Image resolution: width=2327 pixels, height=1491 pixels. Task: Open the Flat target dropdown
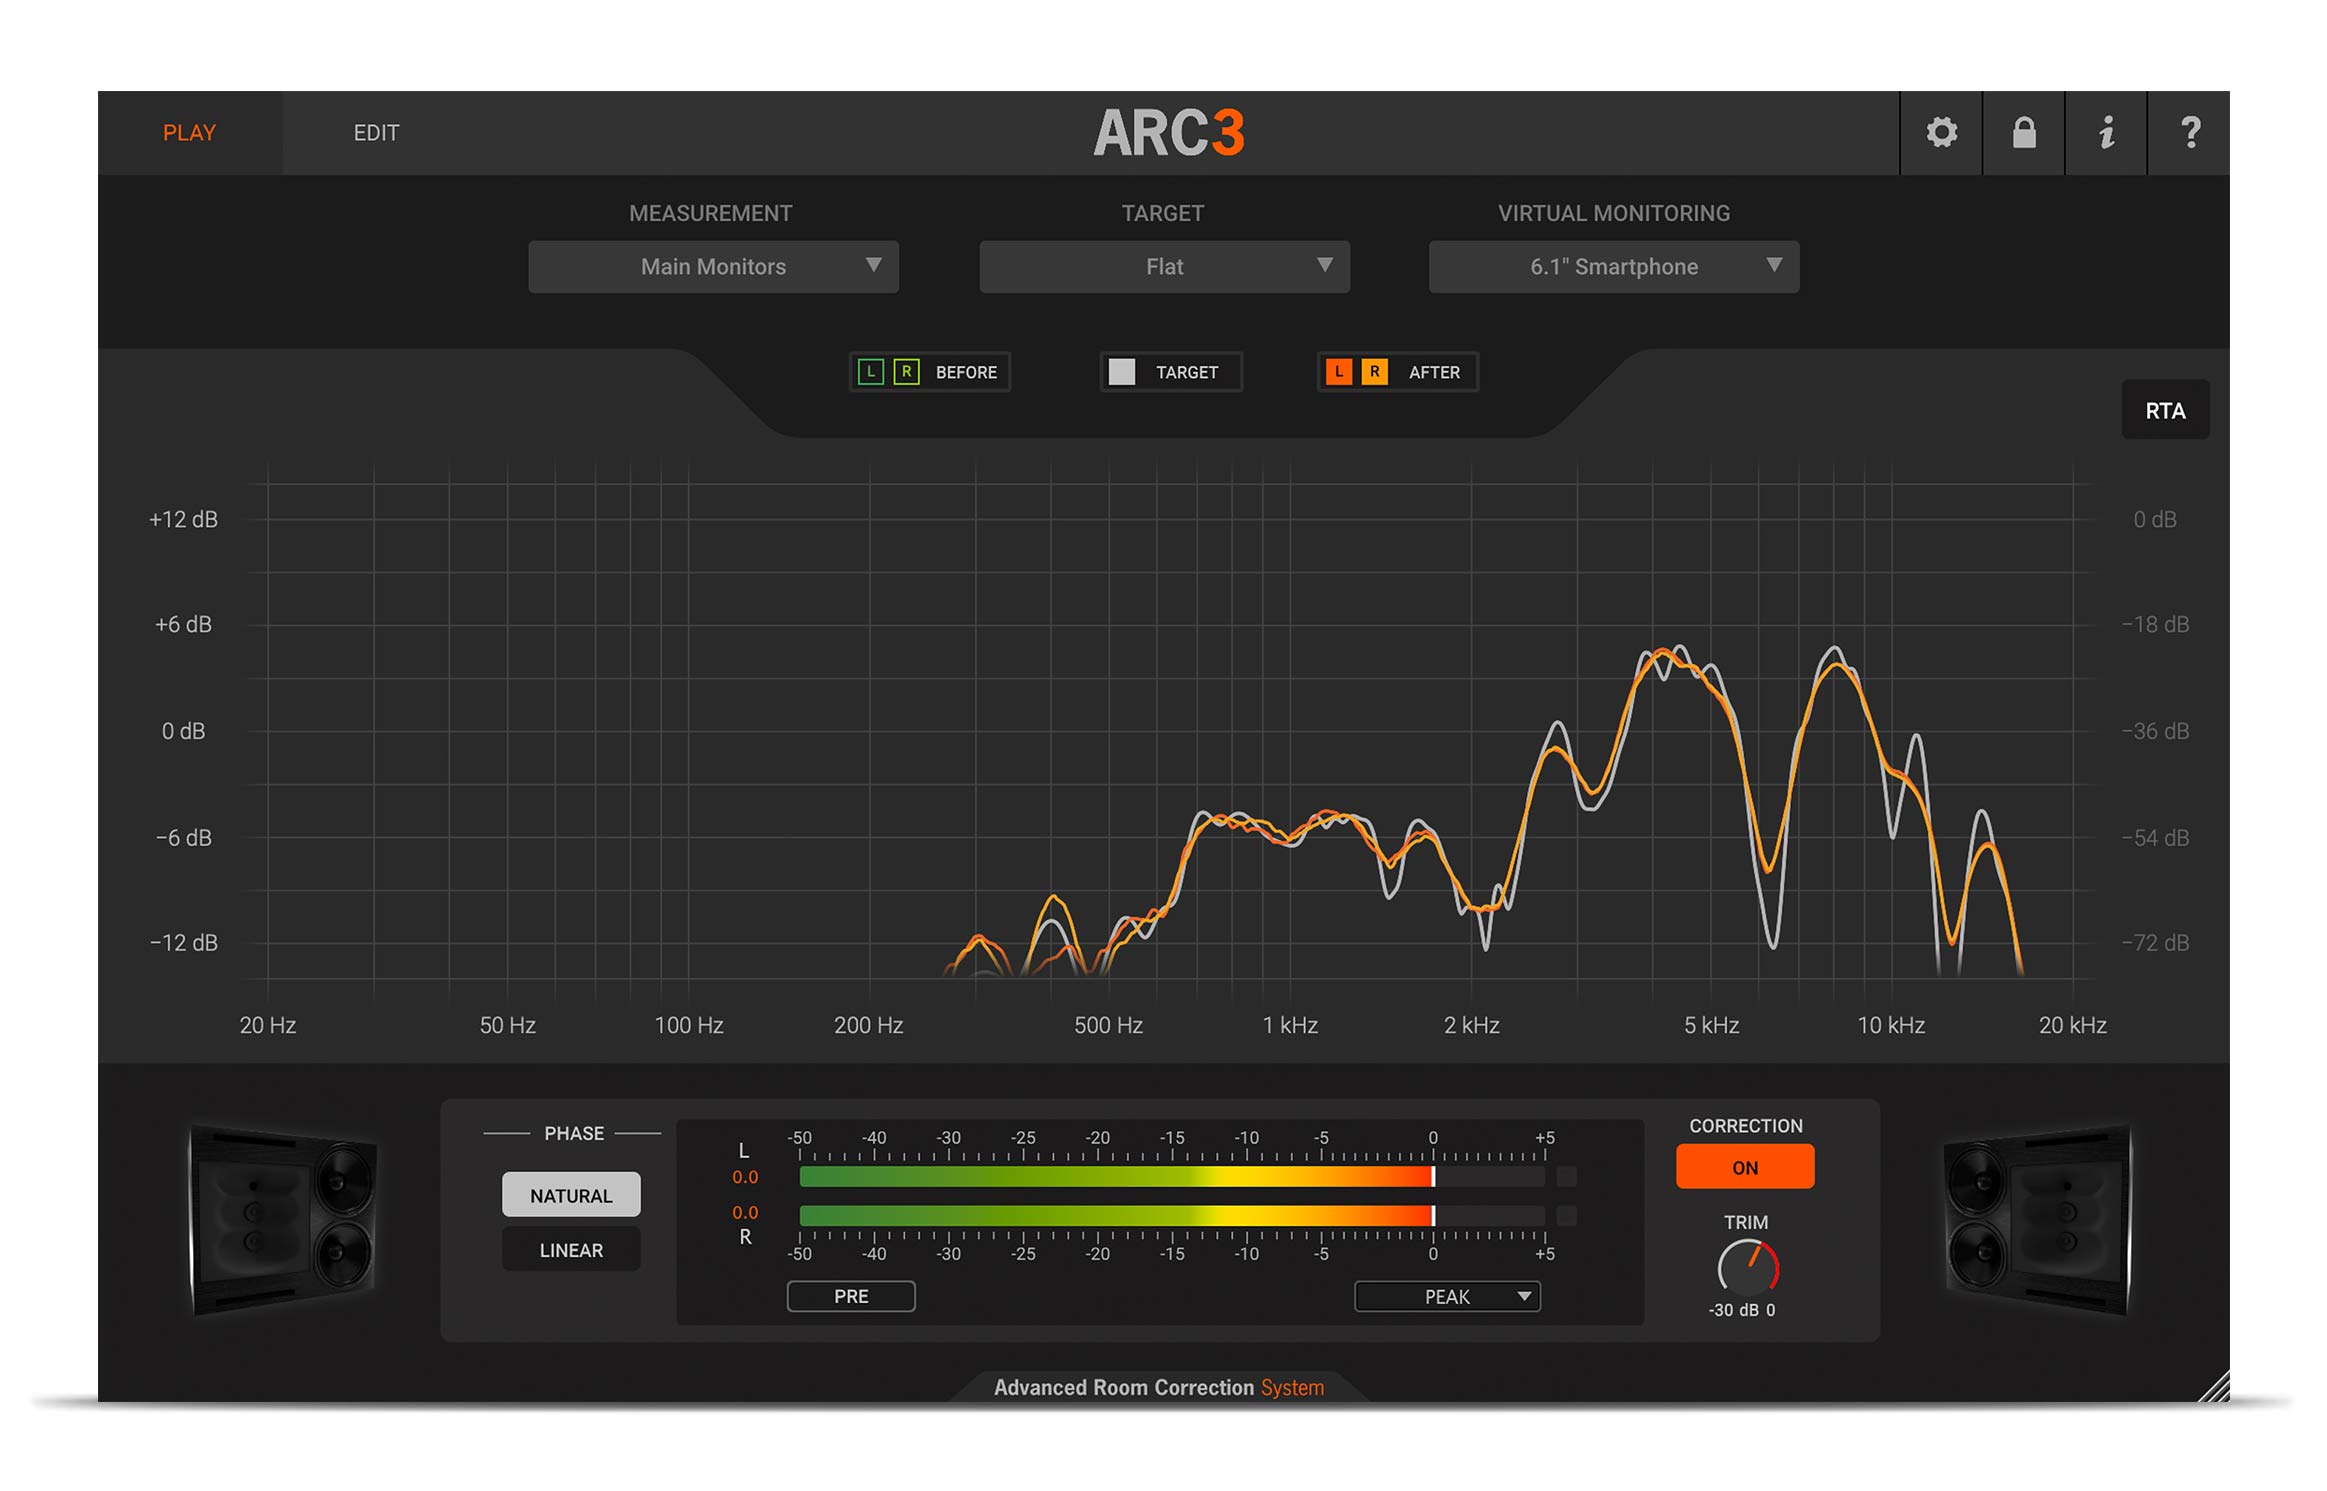(x=1164, y=267)
